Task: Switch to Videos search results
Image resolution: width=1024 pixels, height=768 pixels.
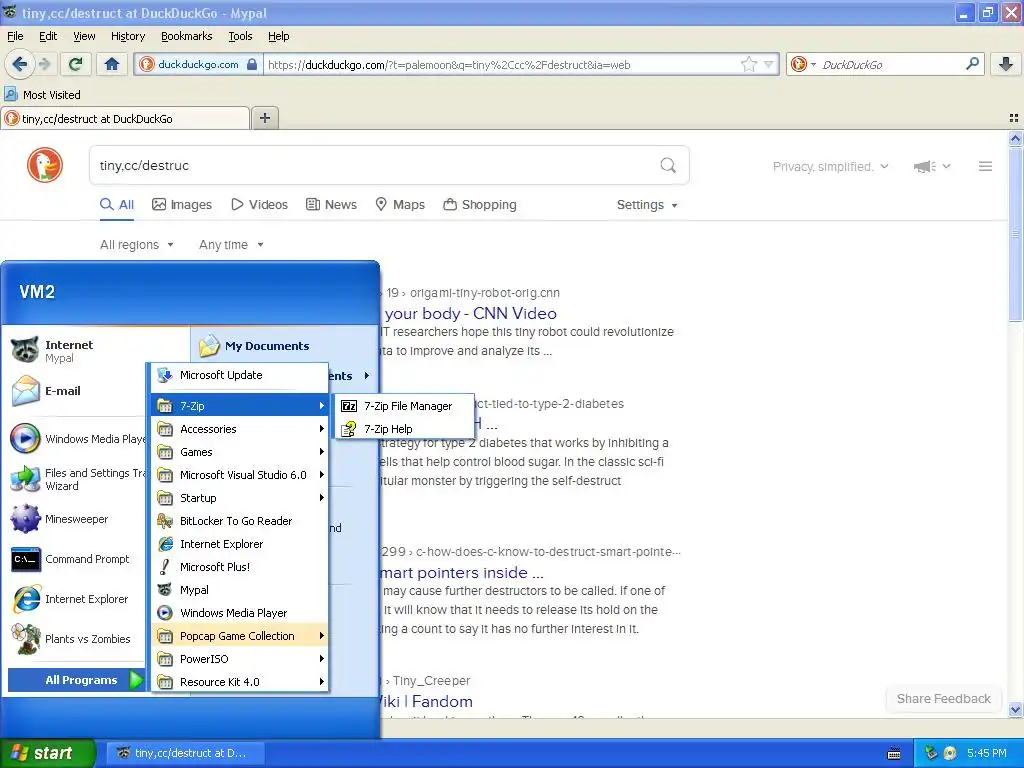Action: [259, 204]
